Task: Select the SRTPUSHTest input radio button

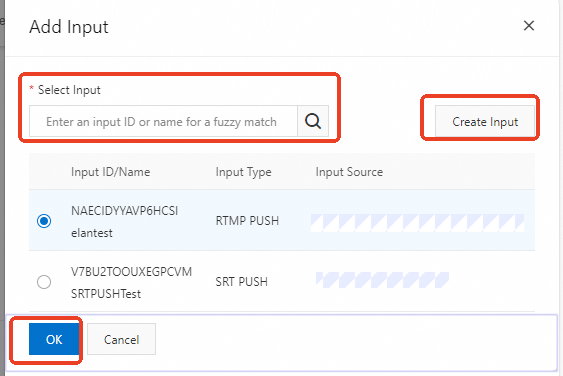Action: click(x=44, y=282)
